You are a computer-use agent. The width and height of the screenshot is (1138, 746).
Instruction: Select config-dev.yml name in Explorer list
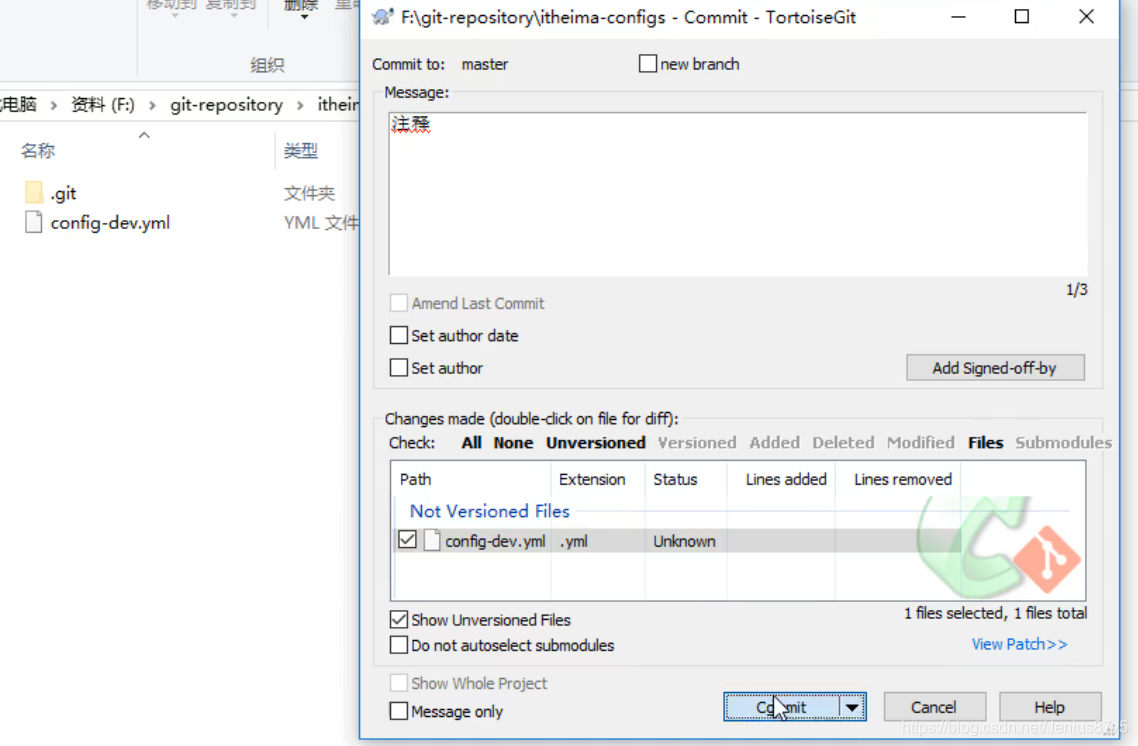(110, 223)
